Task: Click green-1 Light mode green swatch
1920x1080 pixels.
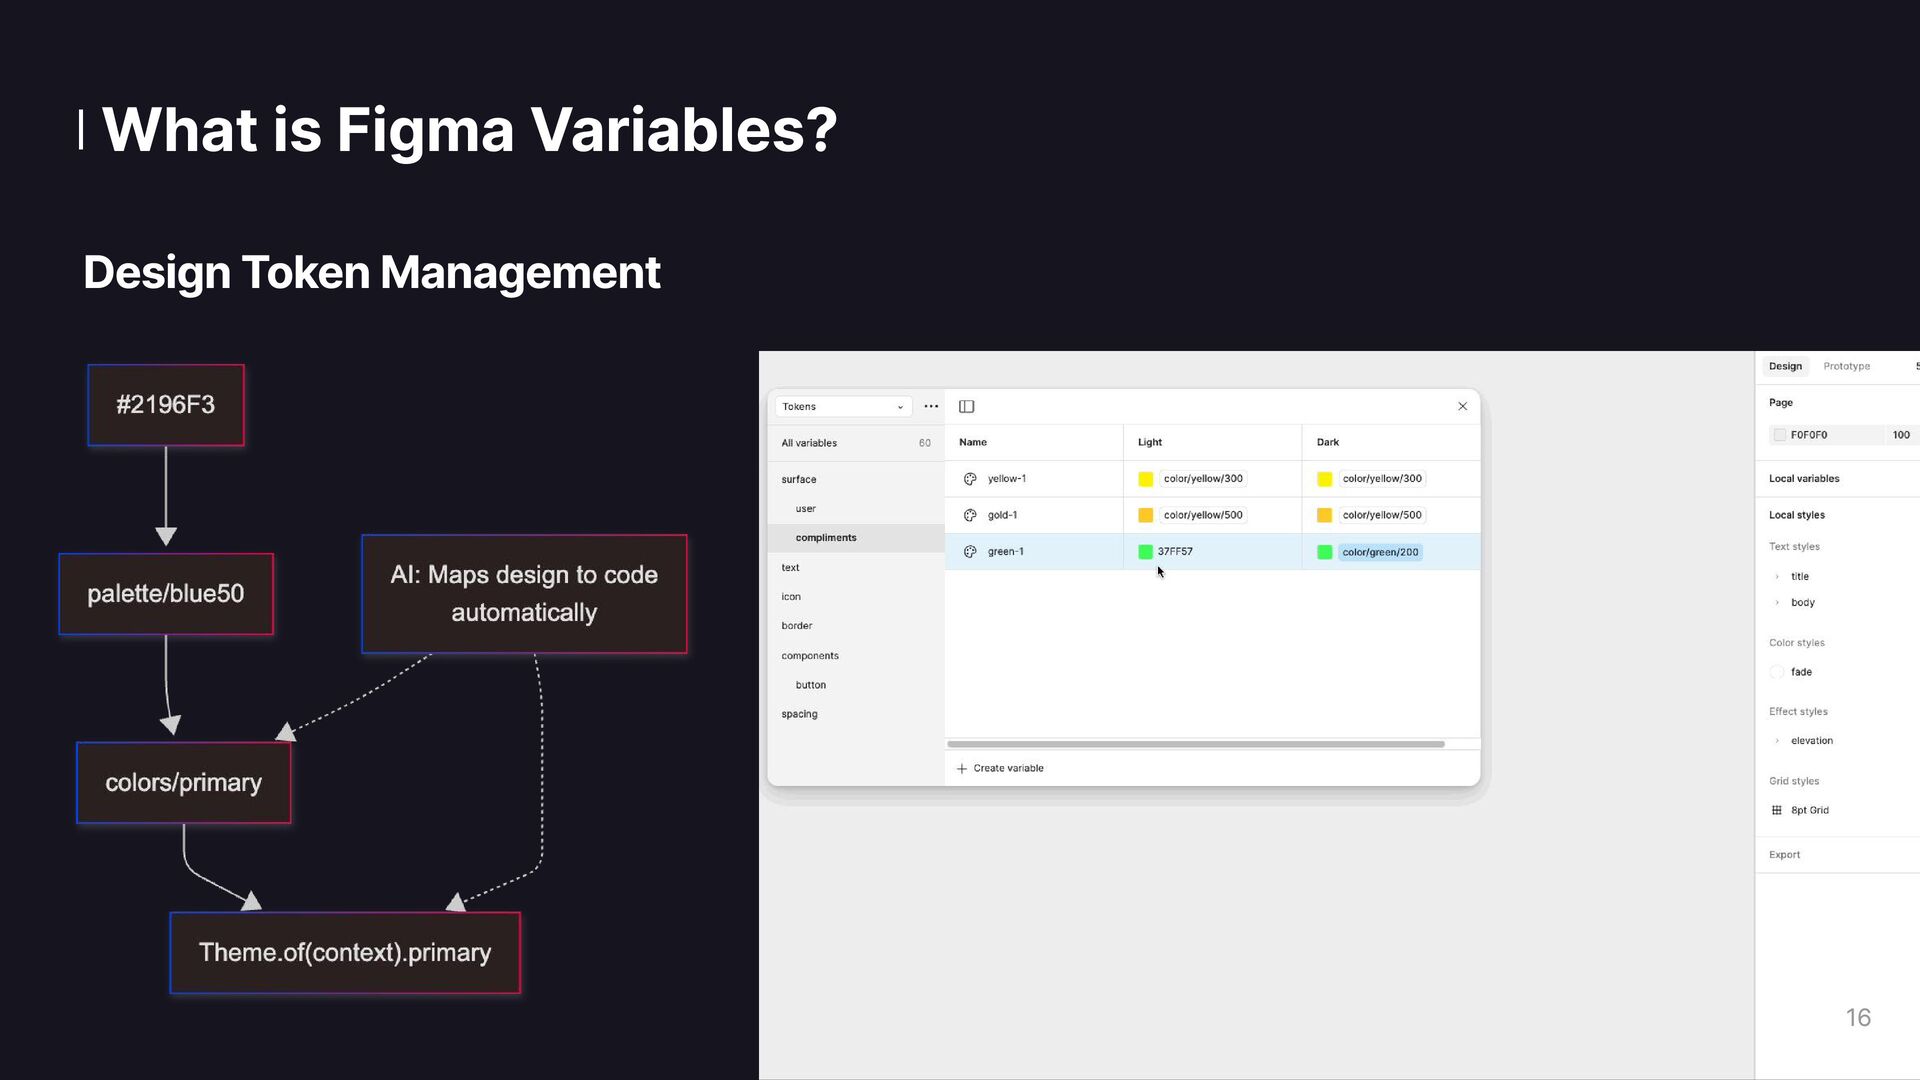Action: coord(1146,552)
